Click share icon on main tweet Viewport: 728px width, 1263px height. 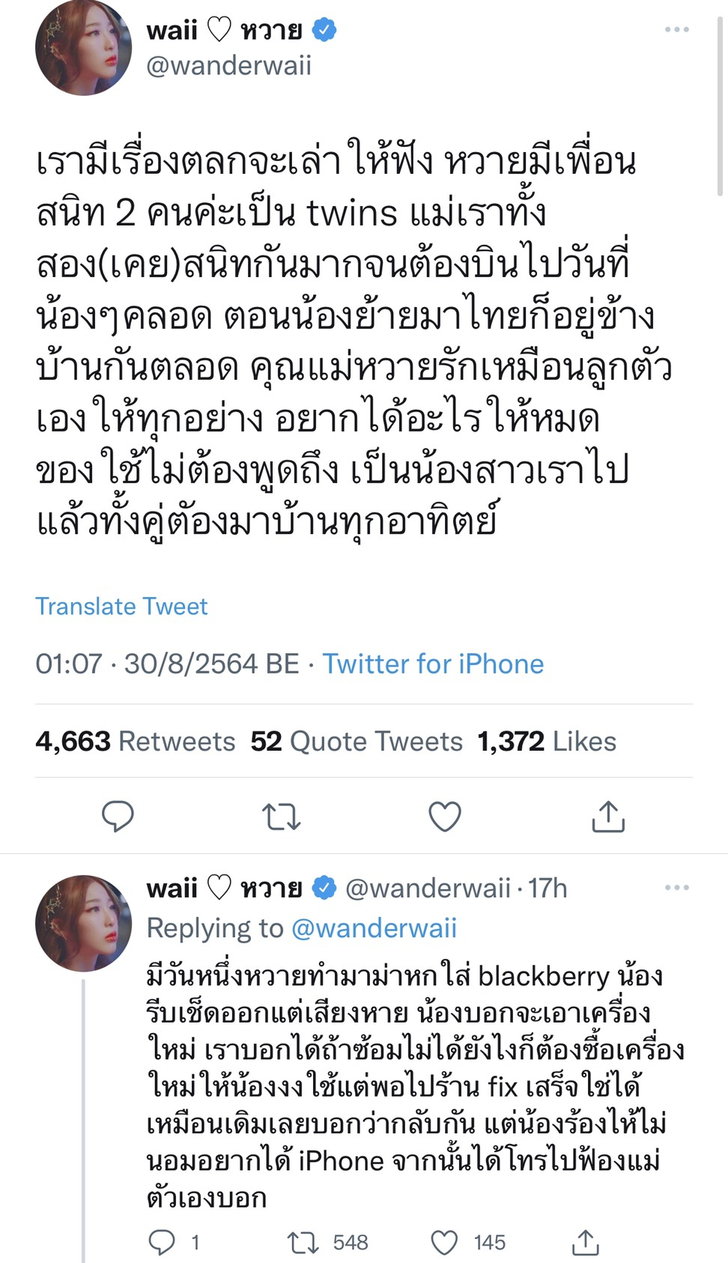coord(607,817)
